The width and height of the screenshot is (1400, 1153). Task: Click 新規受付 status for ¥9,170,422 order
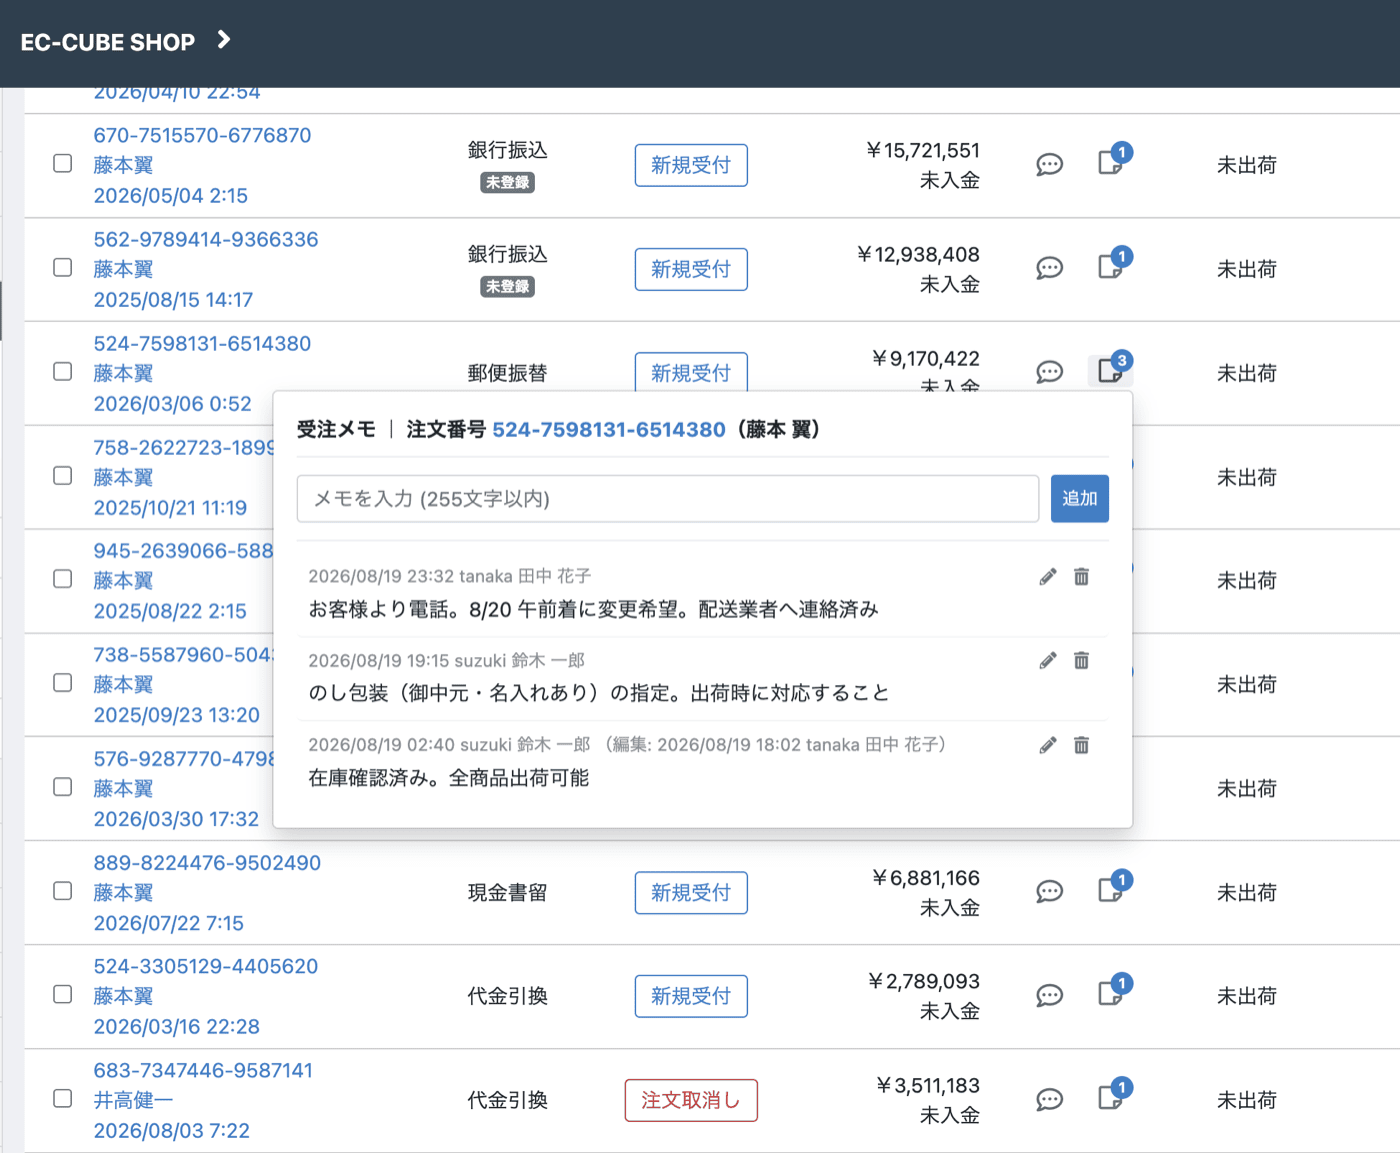(x=691, y=371)
